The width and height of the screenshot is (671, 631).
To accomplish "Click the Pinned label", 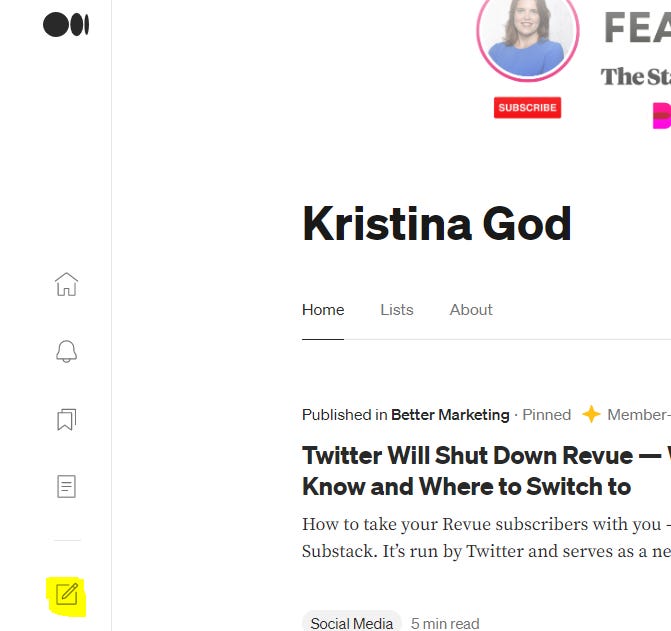I will (546, 415).
